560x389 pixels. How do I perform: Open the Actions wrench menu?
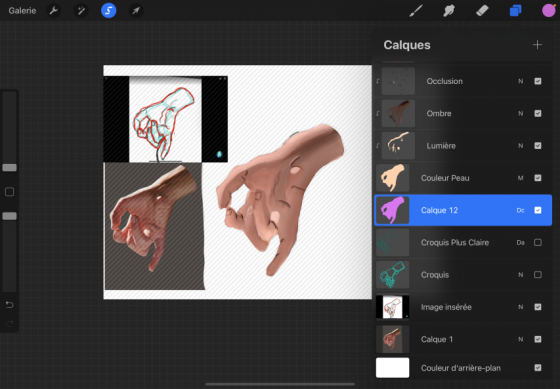(54, 11)
